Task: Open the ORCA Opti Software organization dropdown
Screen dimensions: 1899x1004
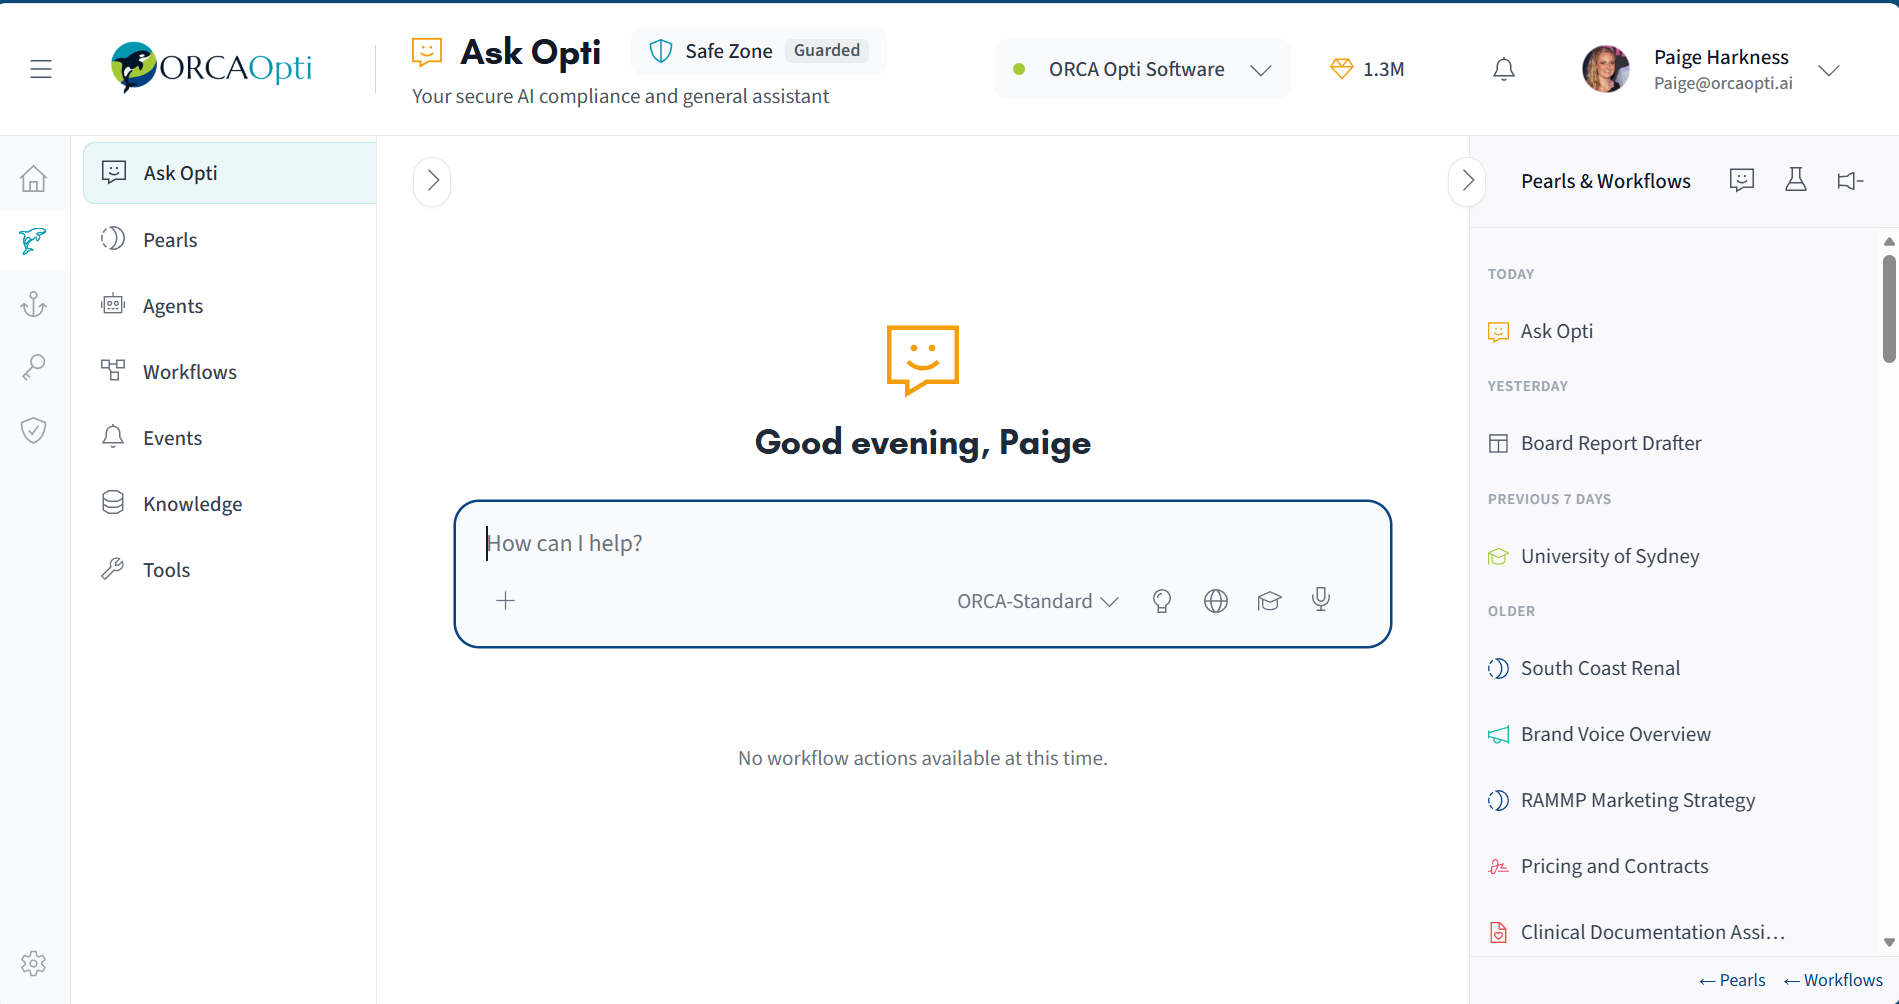Action: 1142,69
